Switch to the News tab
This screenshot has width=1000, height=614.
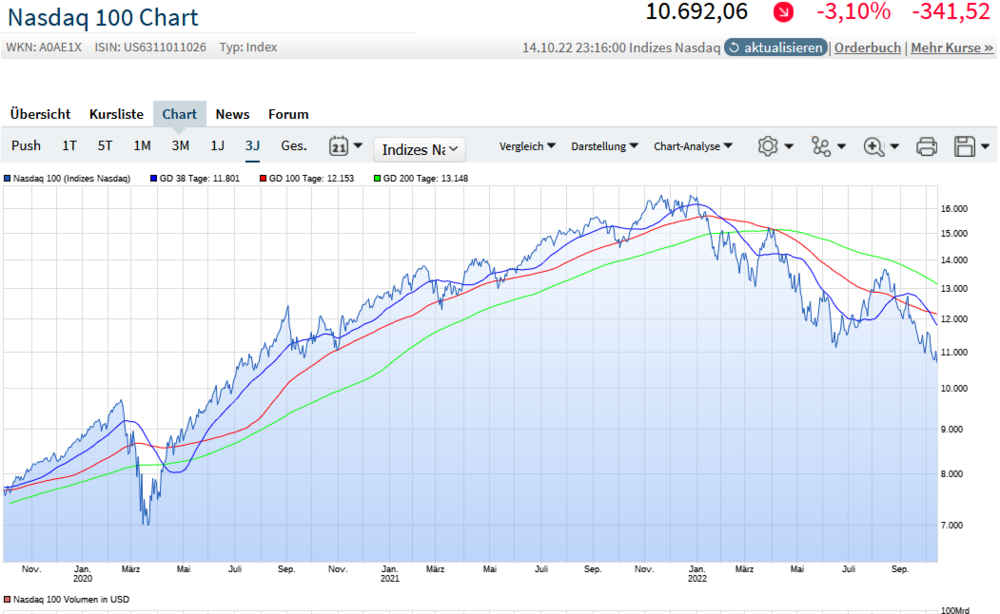(x=232, y=114)
